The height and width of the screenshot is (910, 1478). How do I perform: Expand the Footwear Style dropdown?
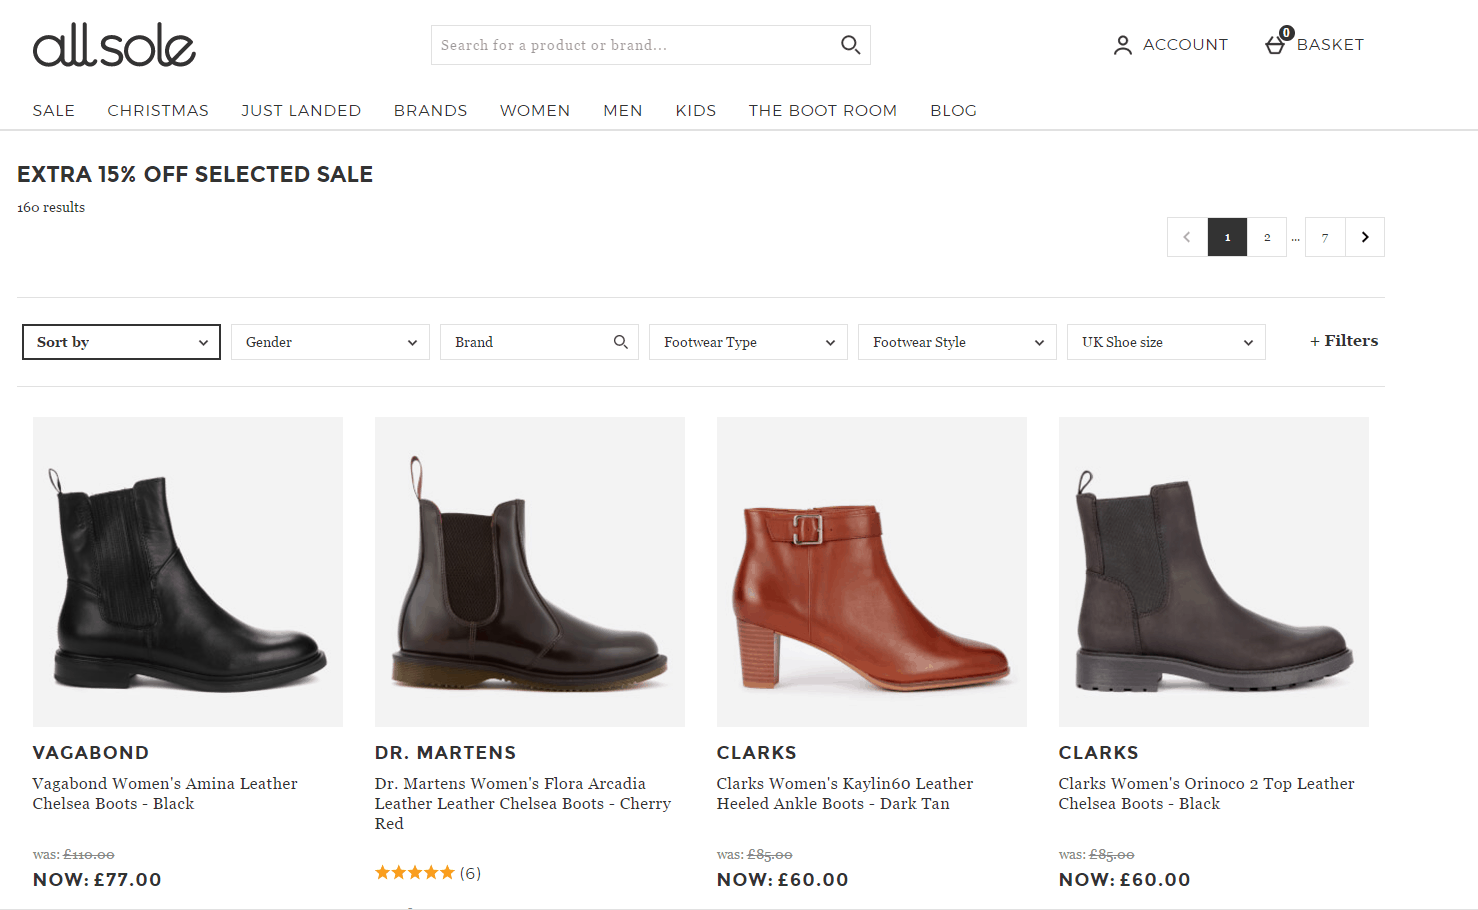tap(957, 342)
